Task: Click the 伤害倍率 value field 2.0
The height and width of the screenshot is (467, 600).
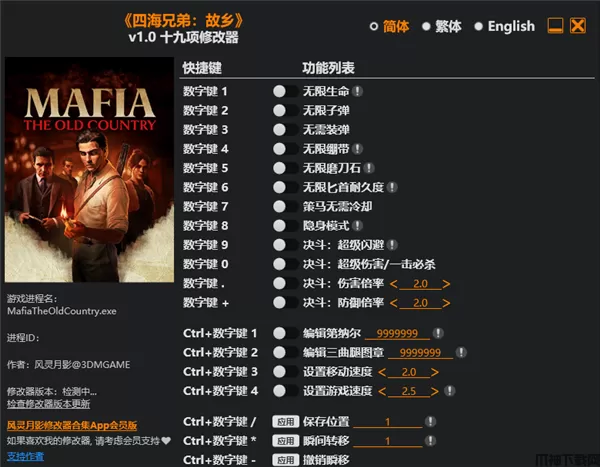Action: coord(420,284)
